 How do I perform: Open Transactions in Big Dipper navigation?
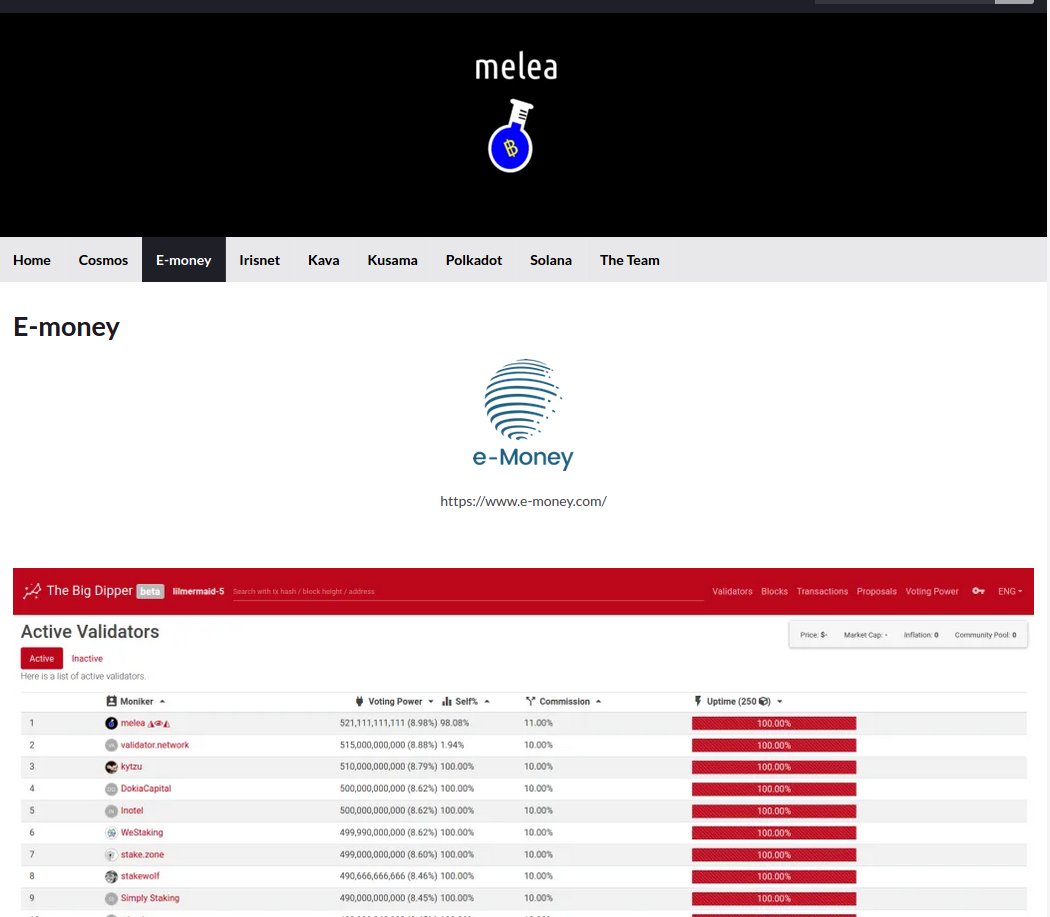coord(822,591)
